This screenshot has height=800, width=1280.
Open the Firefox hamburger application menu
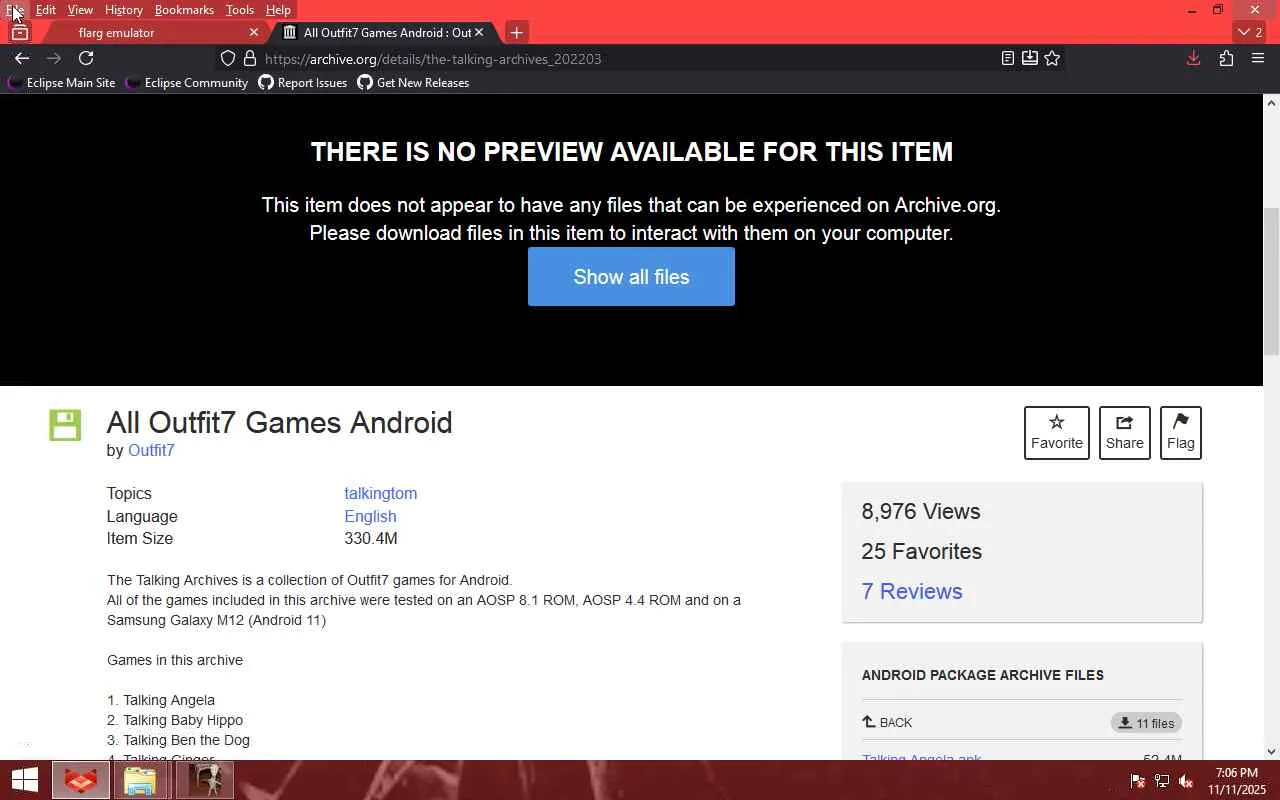(1258, 58)
